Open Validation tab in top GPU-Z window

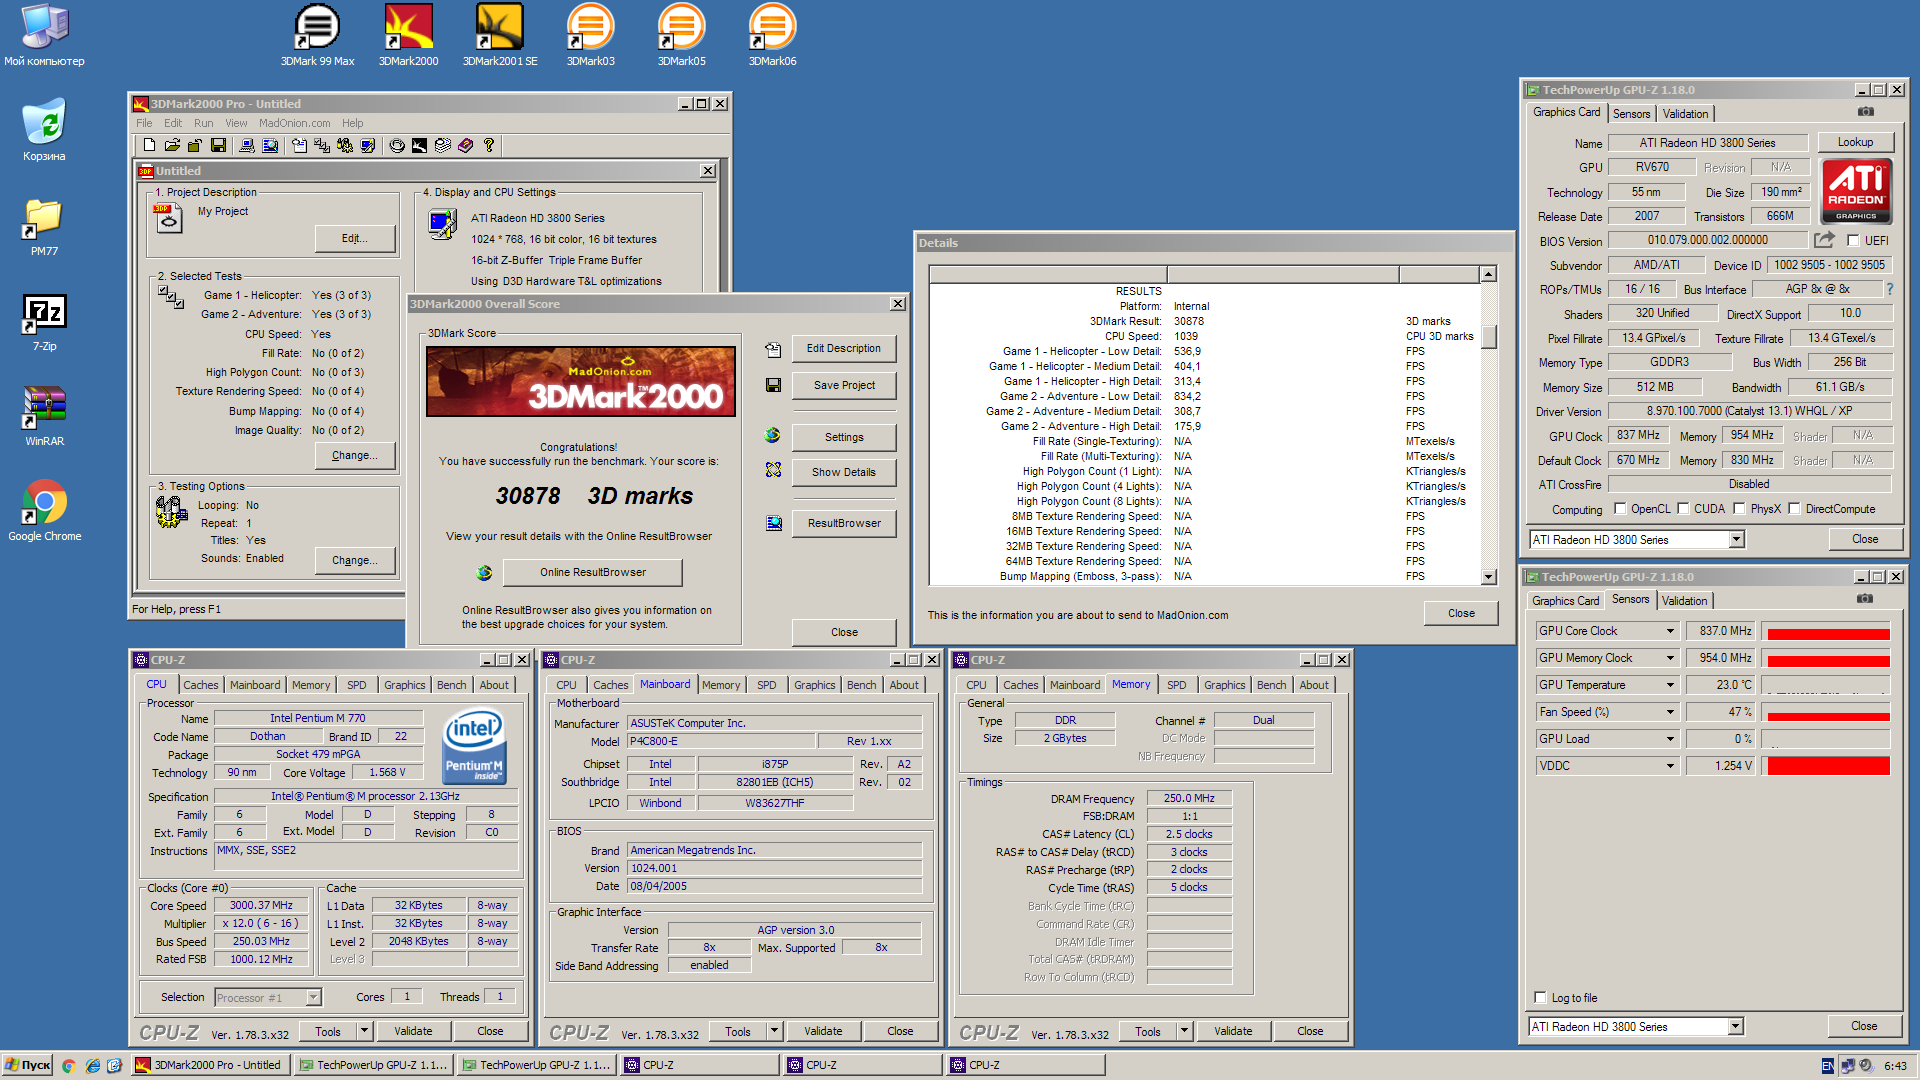[1685, 114]
